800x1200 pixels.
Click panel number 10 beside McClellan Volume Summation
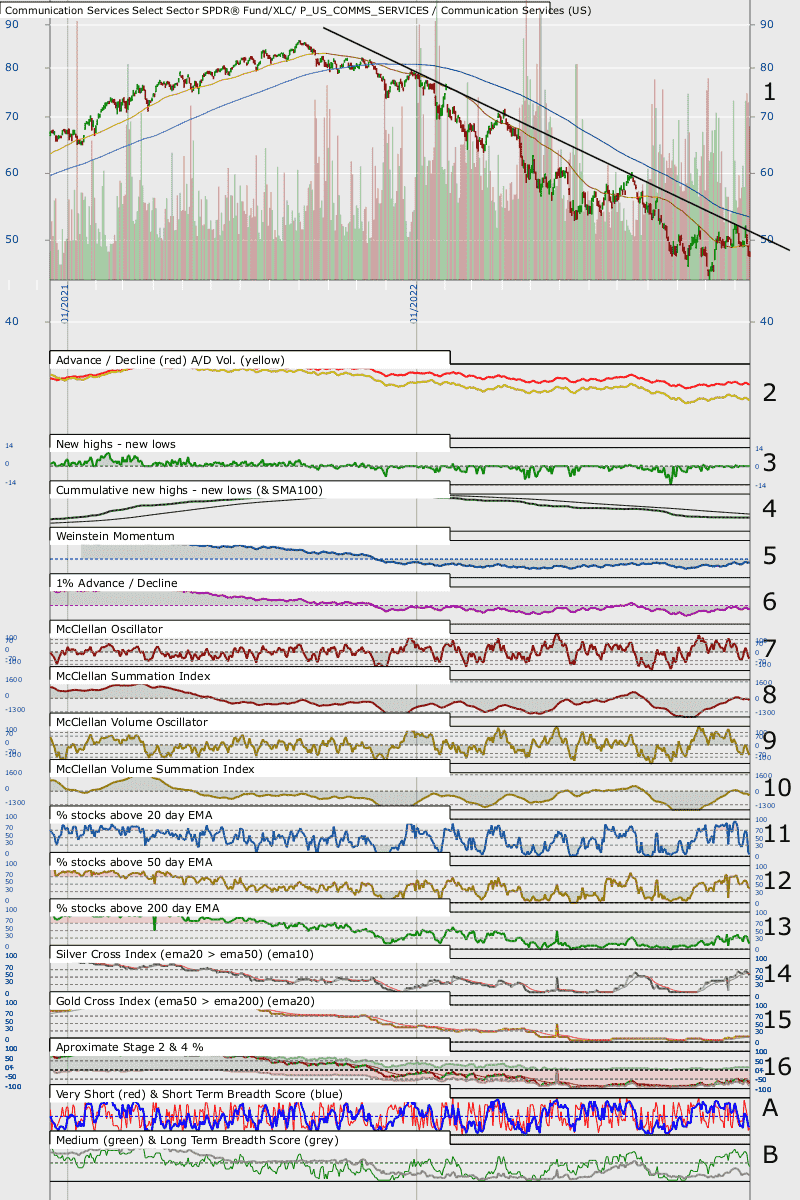(777, 788)
